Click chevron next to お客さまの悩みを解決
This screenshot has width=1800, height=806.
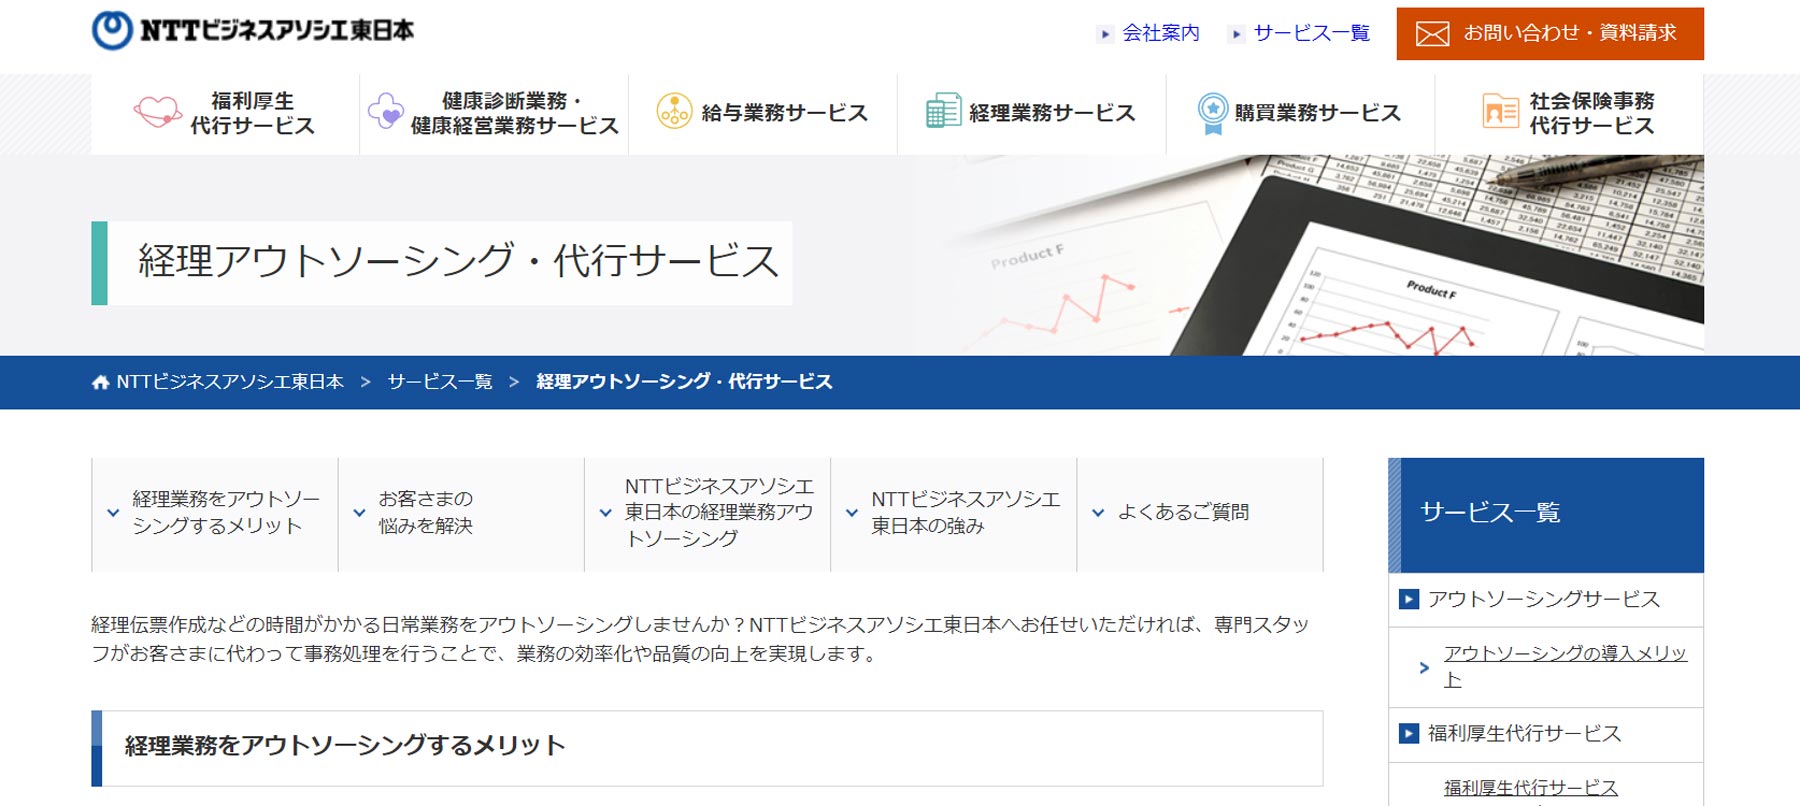[359, 513]
